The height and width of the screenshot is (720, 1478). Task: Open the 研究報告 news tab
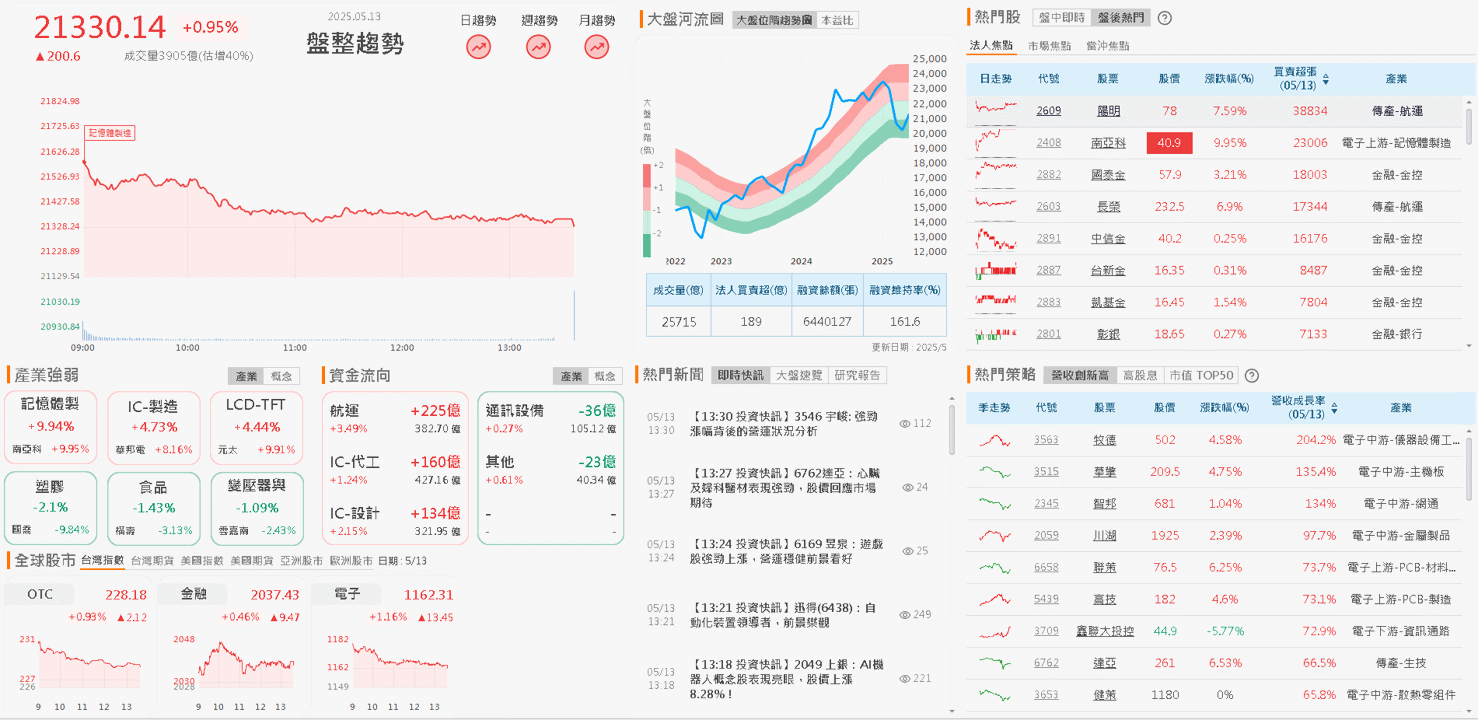[x=858, y=375]
